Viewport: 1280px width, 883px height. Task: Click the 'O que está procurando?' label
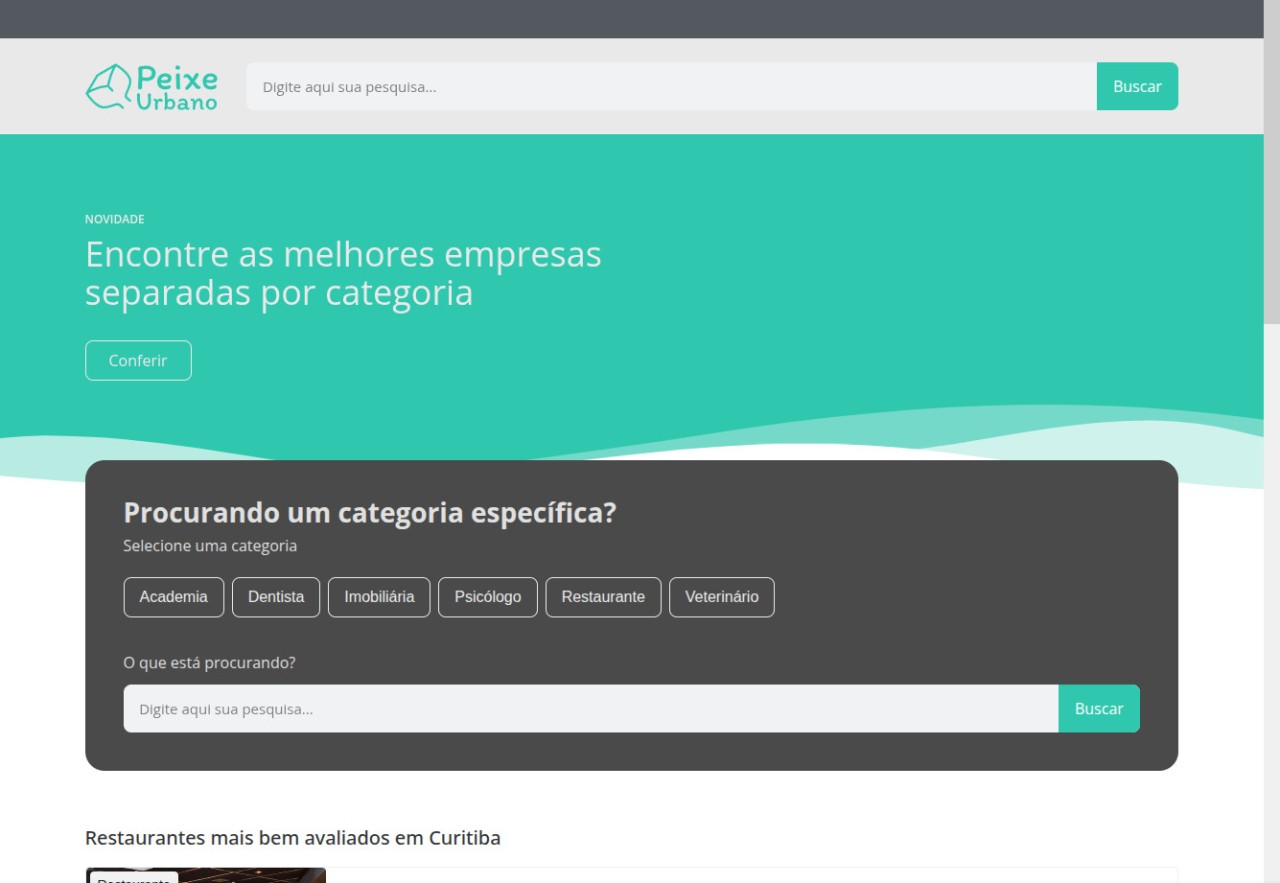tap(209, 663)
